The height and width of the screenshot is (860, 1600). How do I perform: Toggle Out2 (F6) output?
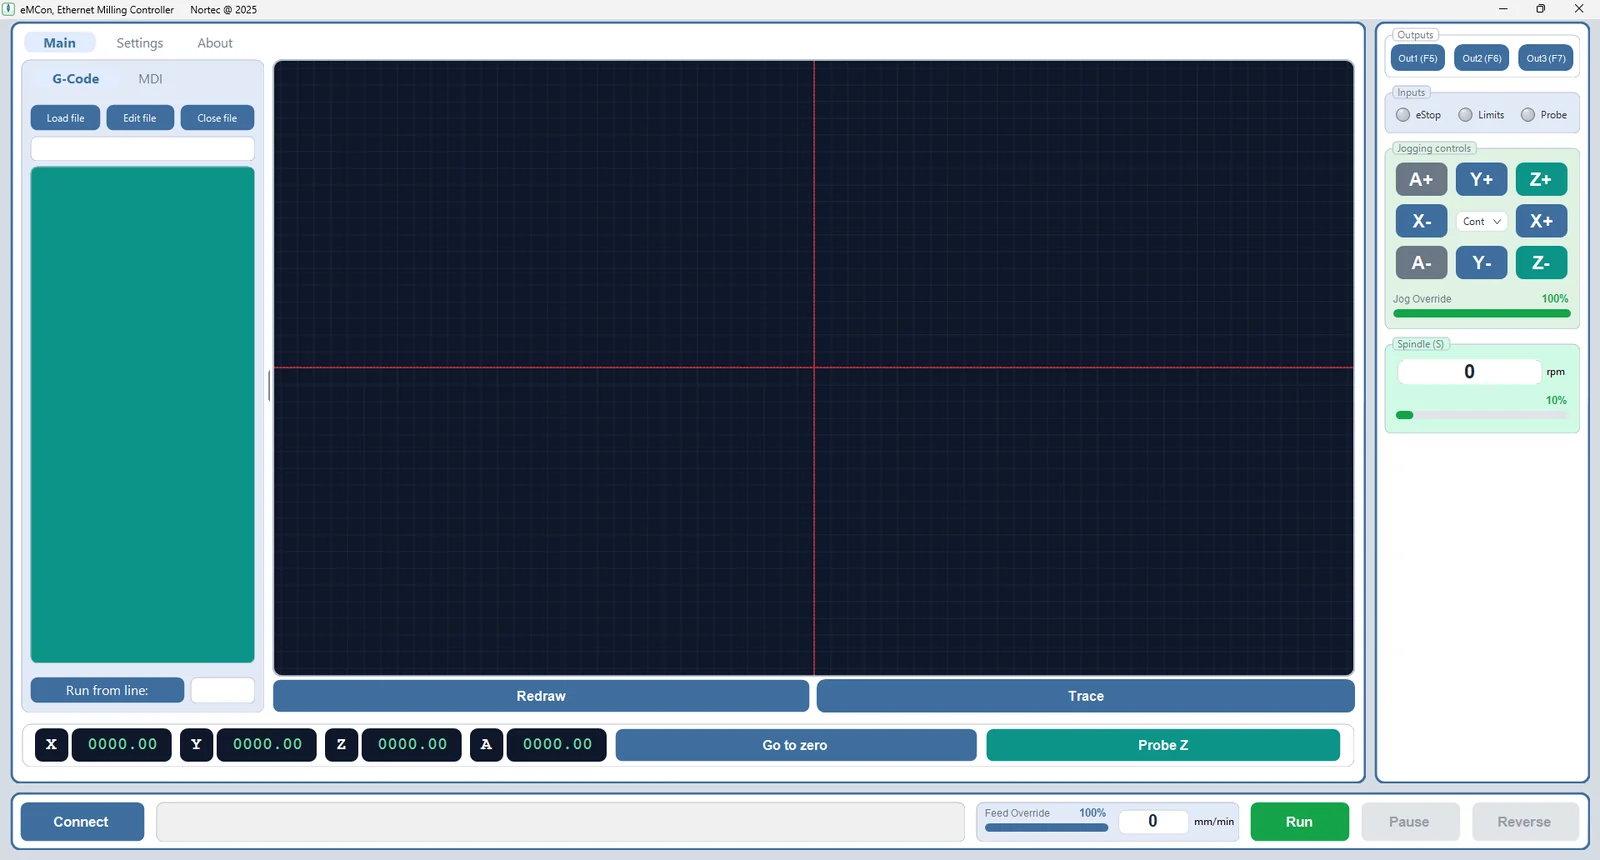[1481, 59]
